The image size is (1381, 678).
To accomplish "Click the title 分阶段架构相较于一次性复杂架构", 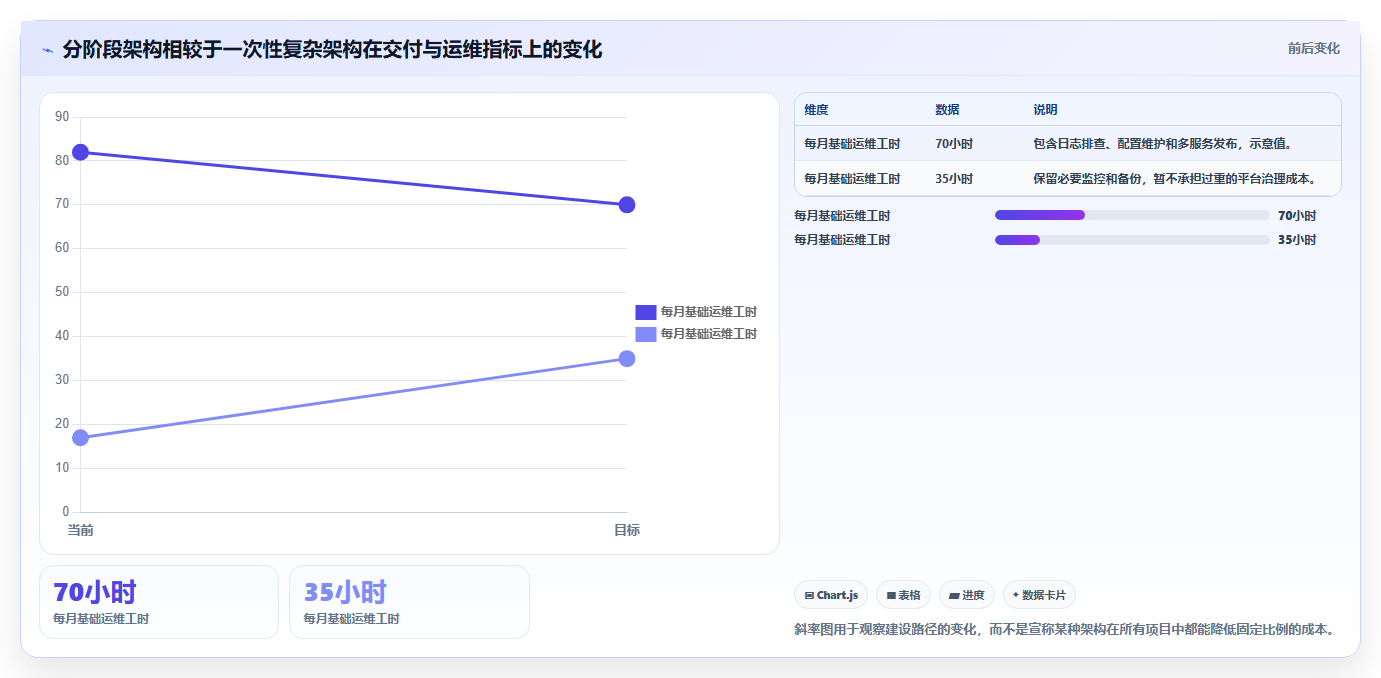I will pos(332,49).
